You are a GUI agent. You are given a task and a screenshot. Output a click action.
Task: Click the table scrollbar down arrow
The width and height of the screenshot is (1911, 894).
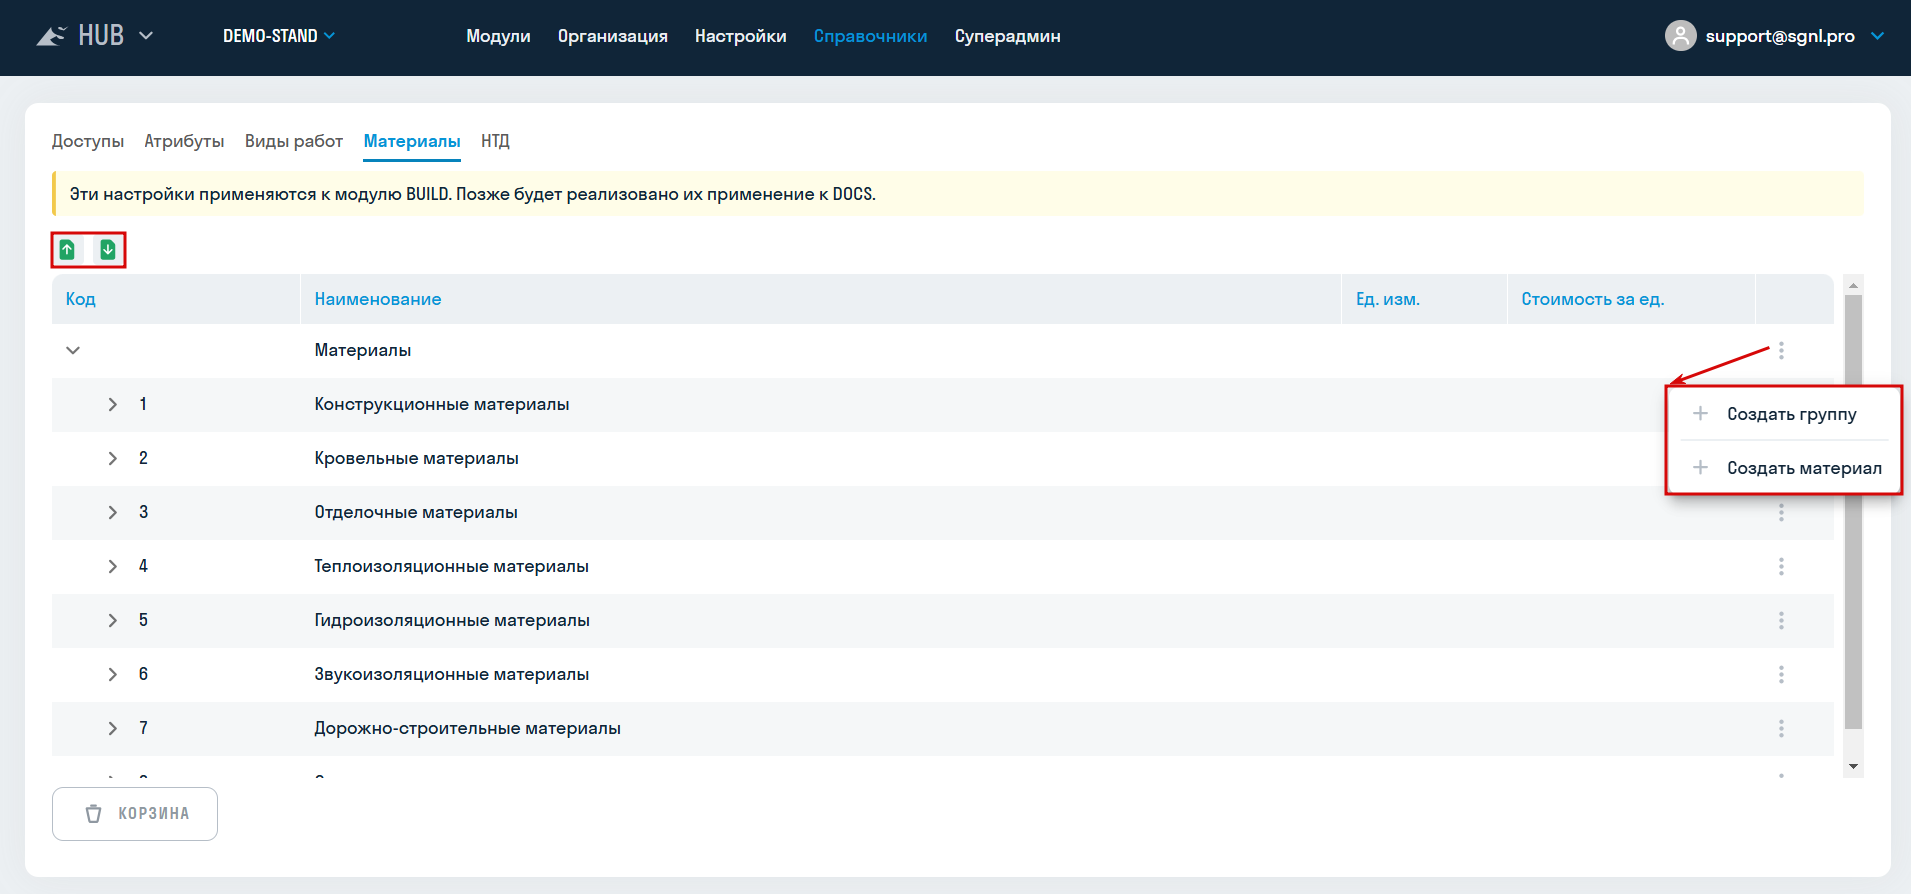(1853, 767)
